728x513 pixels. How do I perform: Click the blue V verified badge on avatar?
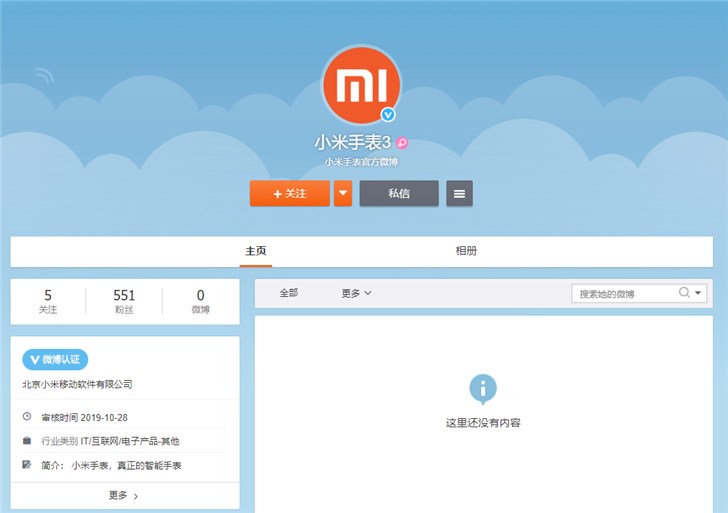388,114
